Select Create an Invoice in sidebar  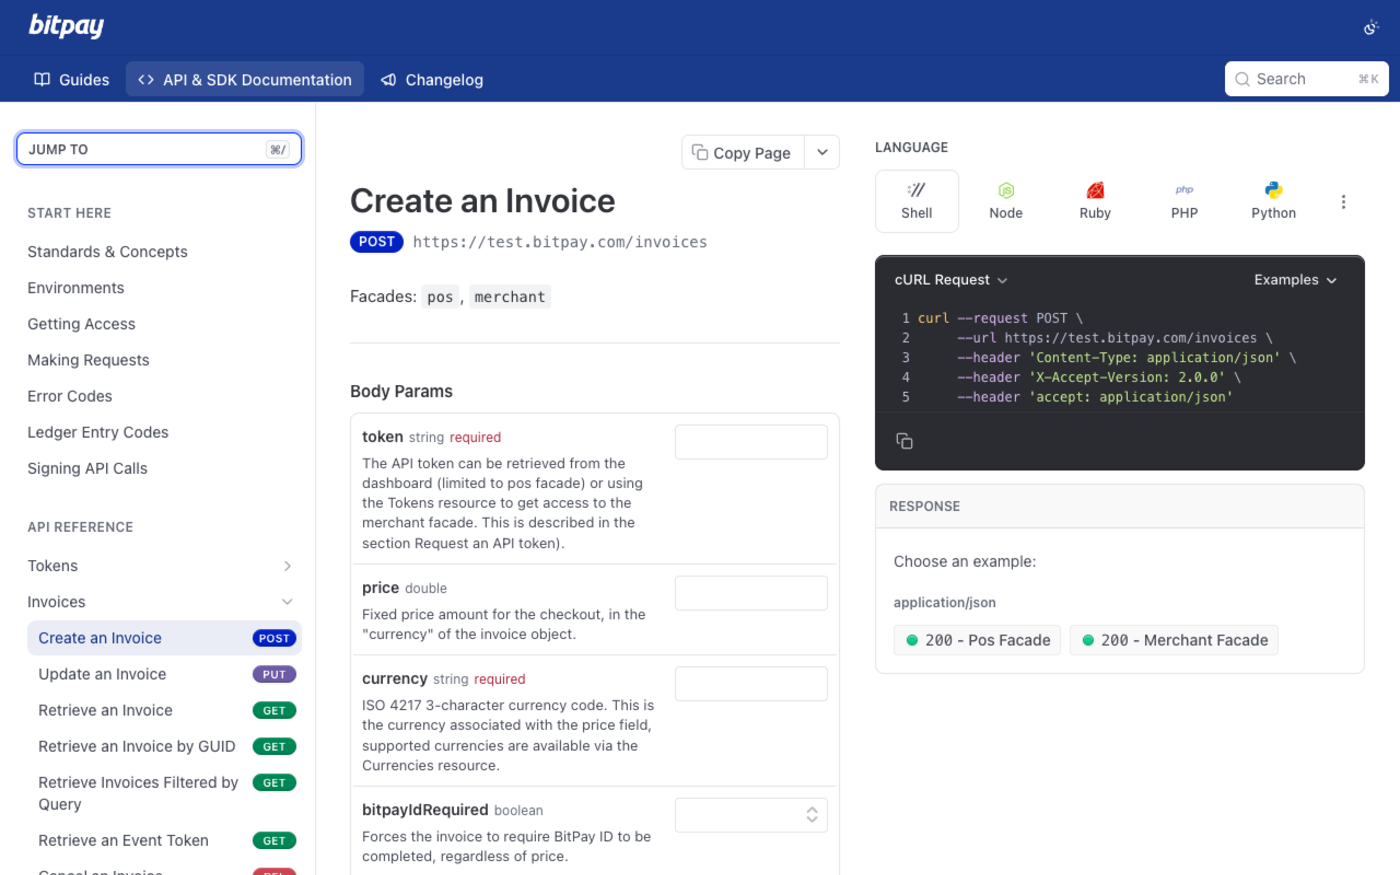164,638
